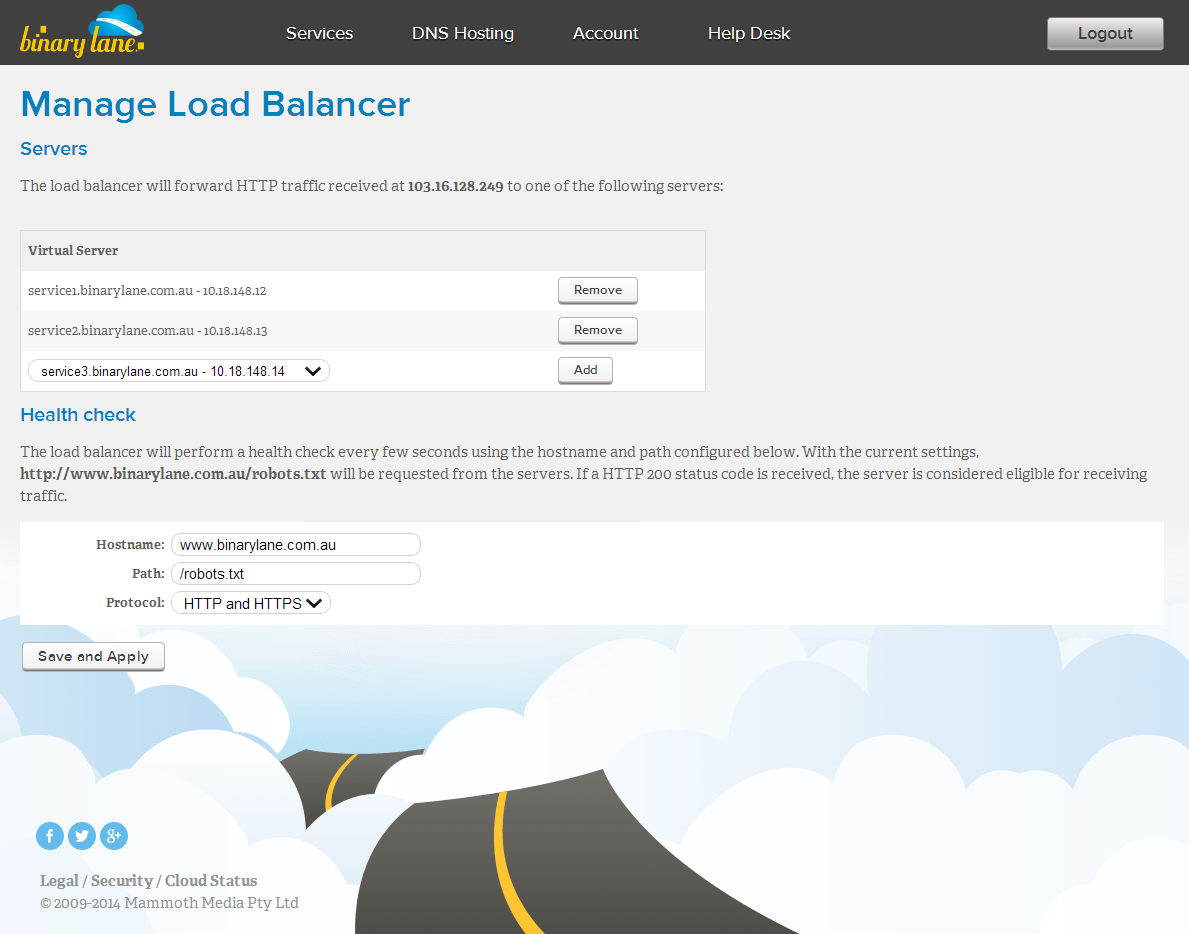Open the Services menu
This screenshot has width=1189, height=934.
pos(319,33)
